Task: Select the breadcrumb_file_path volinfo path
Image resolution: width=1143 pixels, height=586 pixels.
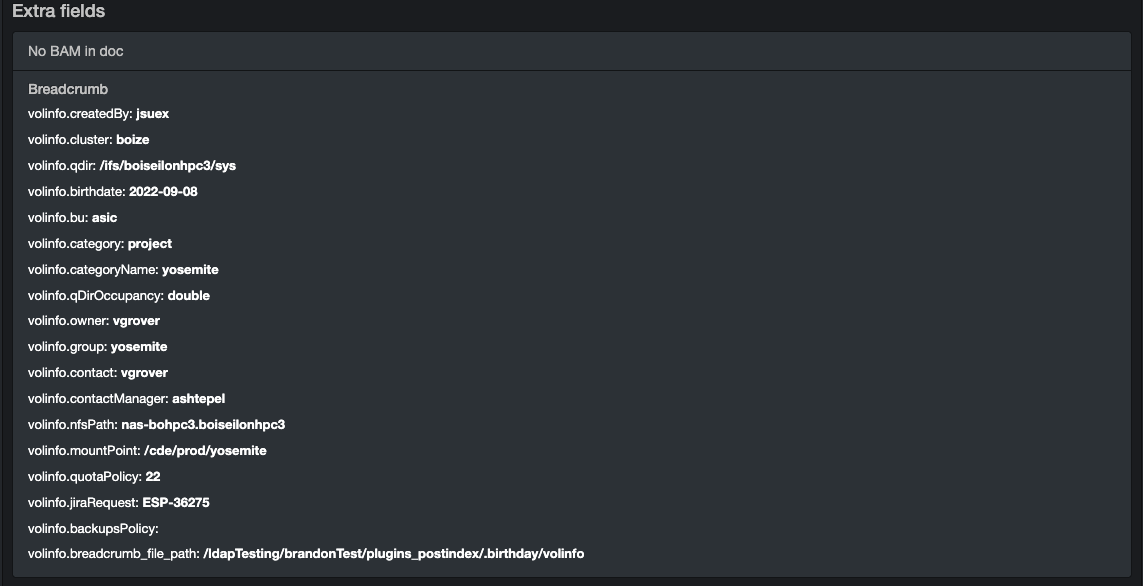Action: tap(394, 554)
